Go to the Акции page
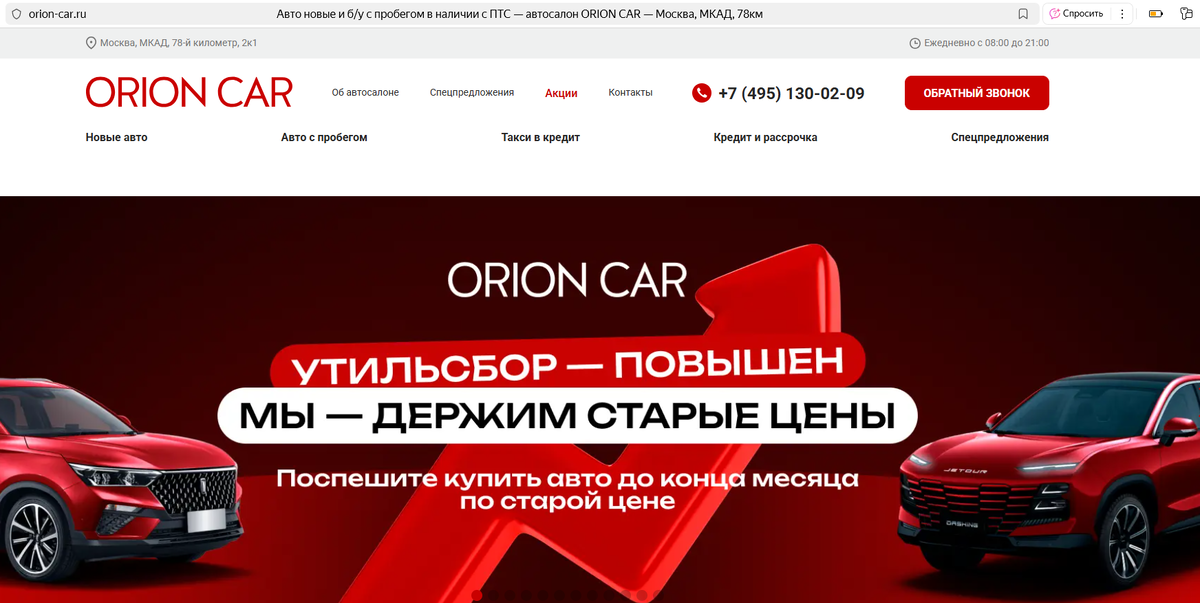Viewport: 1200px width, 603px height. [x=561, y=93]
